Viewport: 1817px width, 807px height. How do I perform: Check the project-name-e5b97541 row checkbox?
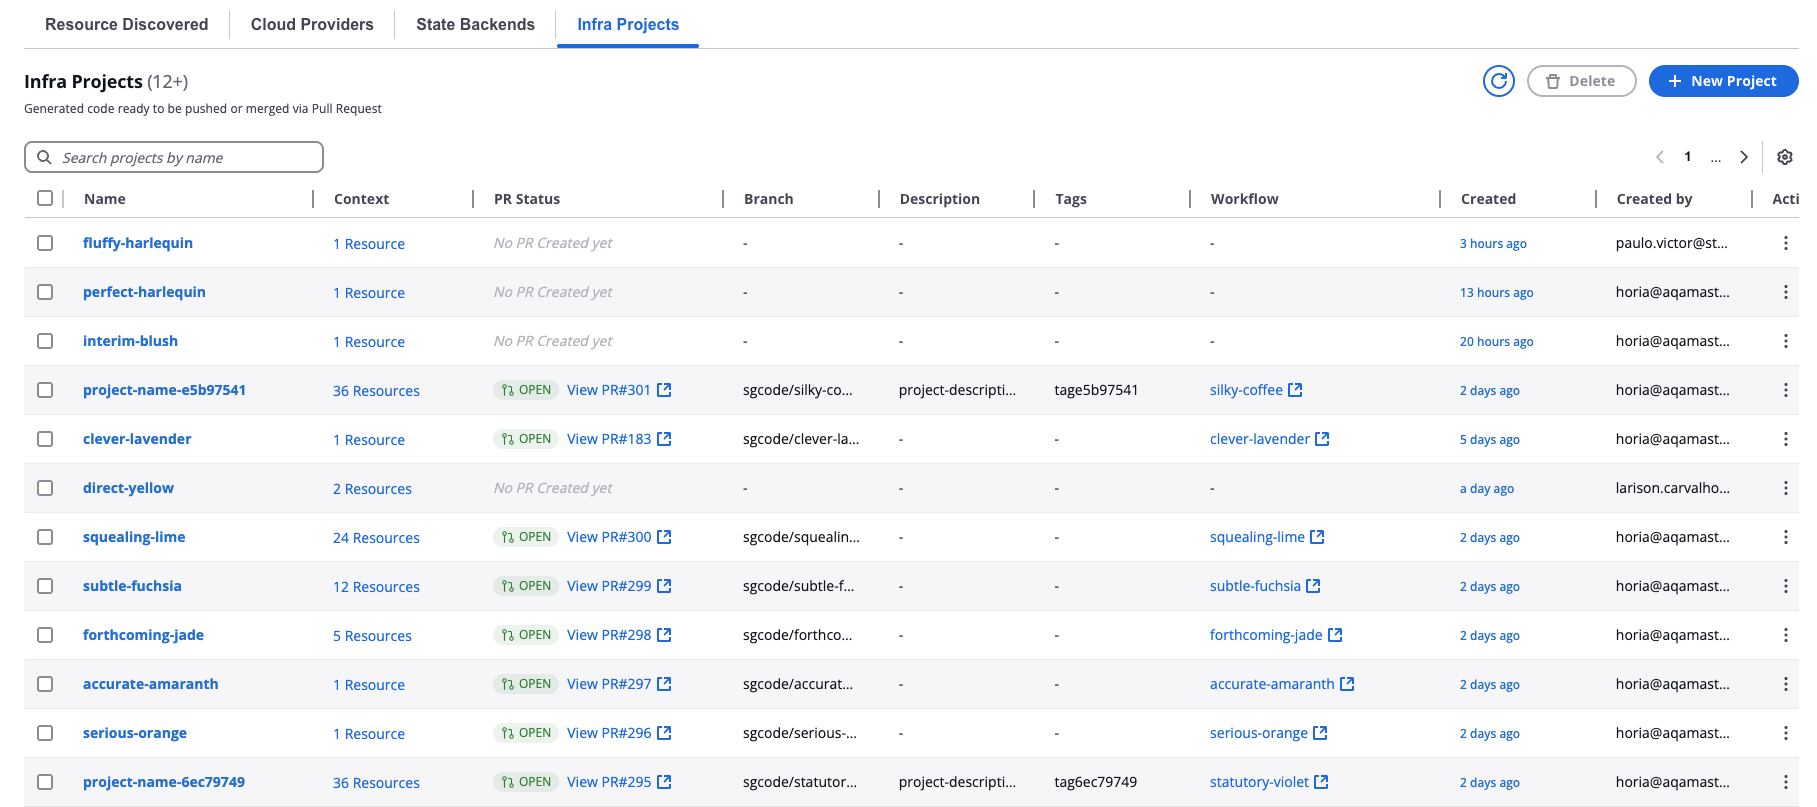pos(45,390)
